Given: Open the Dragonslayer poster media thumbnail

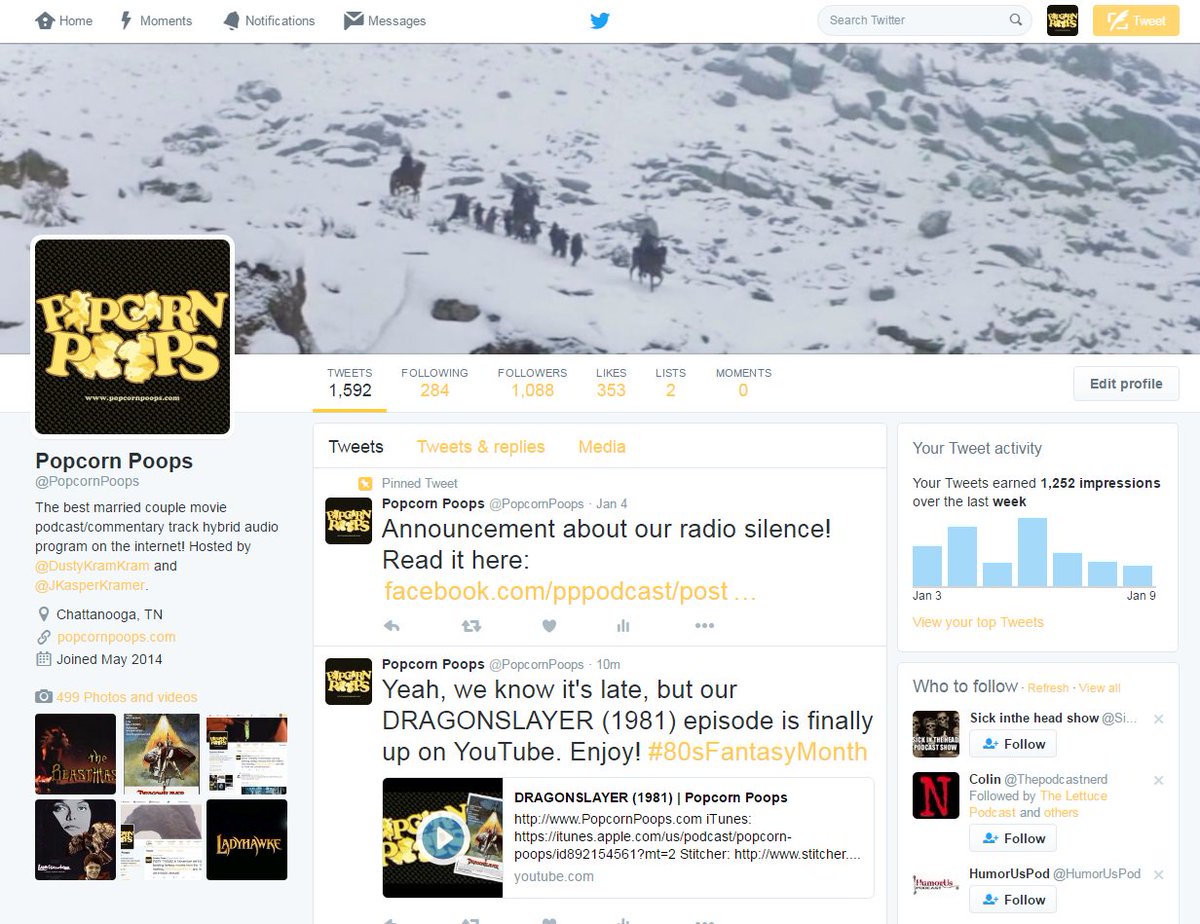Looking at the screenshot, I should [x=161, y=754].
